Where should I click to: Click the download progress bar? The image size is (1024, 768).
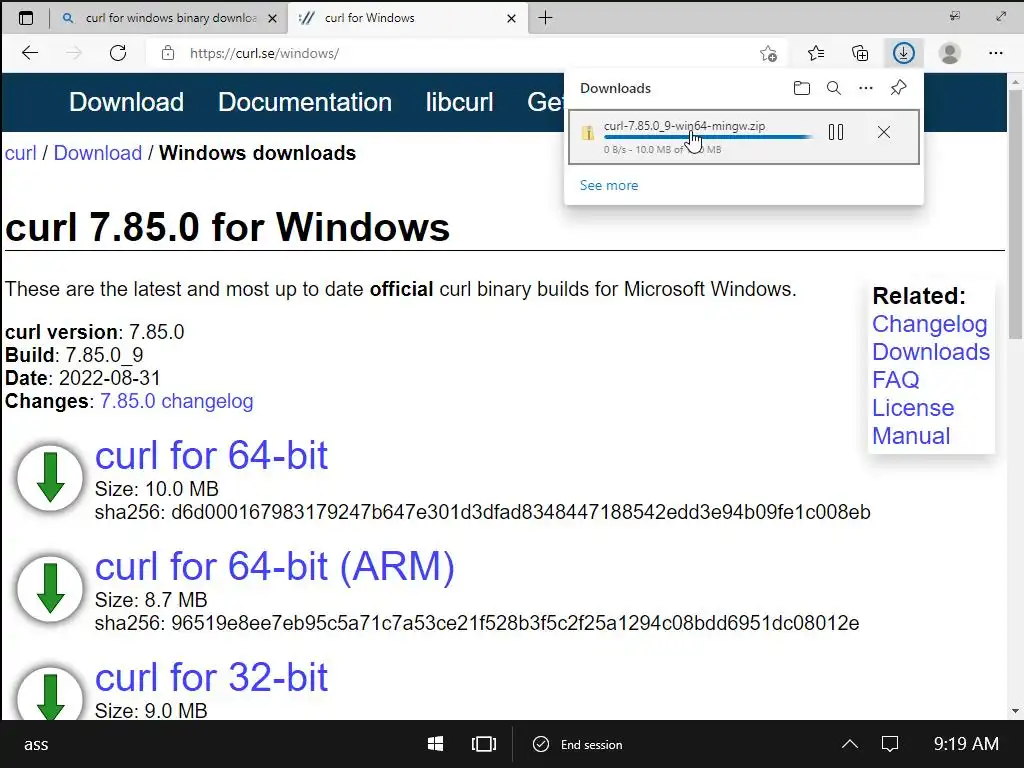coord(708,137)
